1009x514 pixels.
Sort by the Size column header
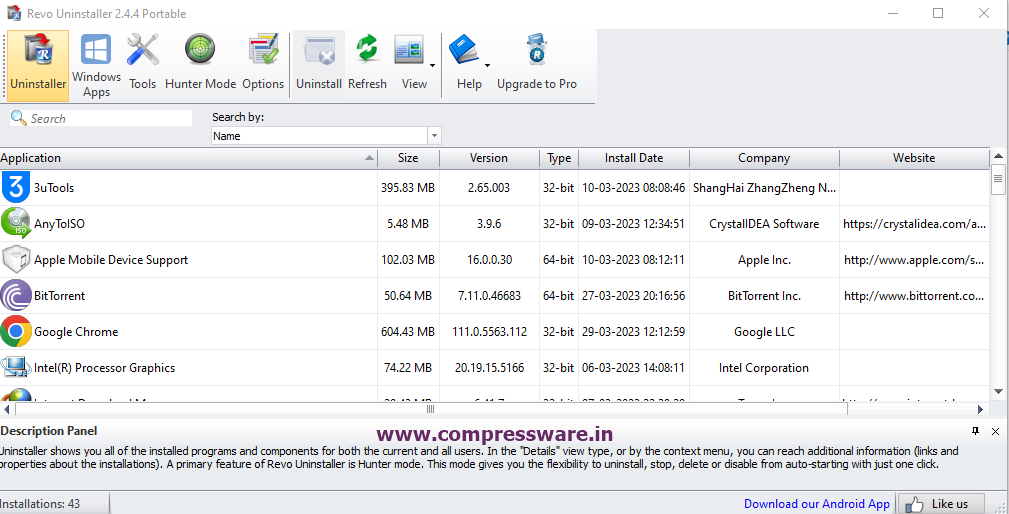pyautogui.click(x=408, y=158)
